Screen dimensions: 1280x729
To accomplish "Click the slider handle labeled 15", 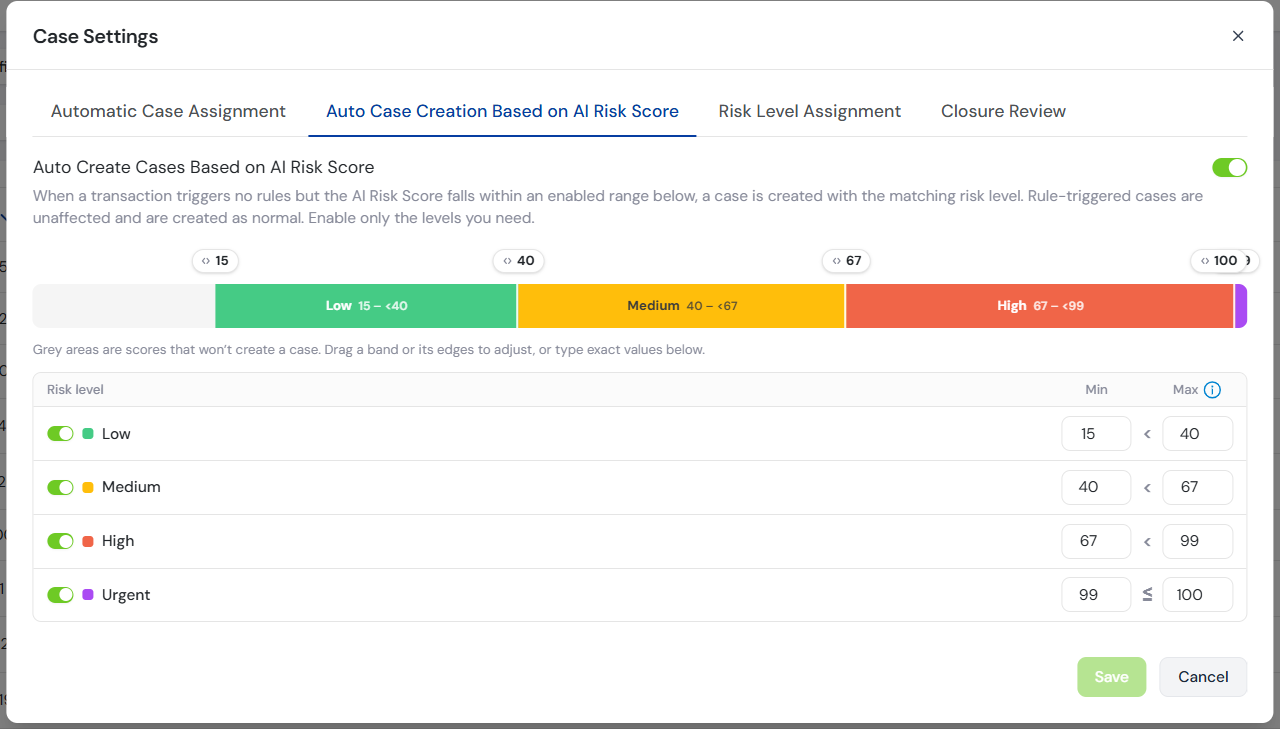I will pos(215,261).
